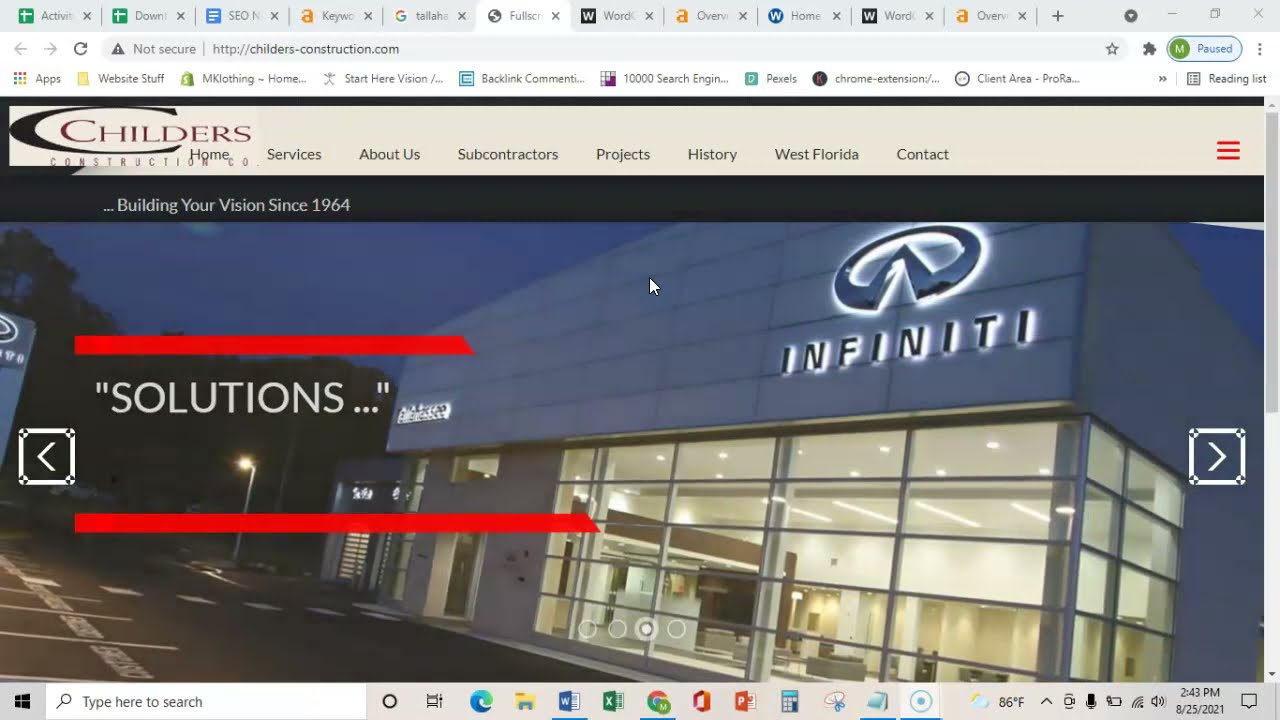Select the fourth slider dot
This screenshot has width=1280, height=720.
point(677,629)
